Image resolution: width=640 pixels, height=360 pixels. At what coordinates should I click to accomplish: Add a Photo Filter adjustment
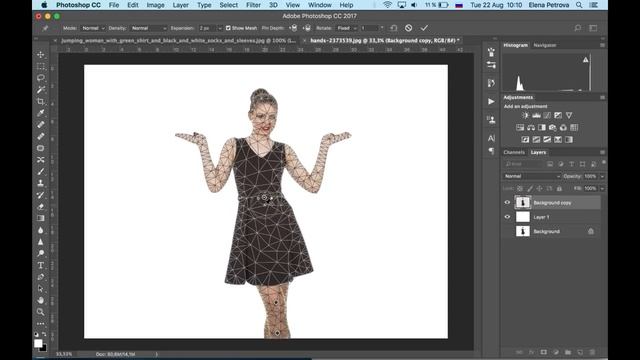click(553, 128)
